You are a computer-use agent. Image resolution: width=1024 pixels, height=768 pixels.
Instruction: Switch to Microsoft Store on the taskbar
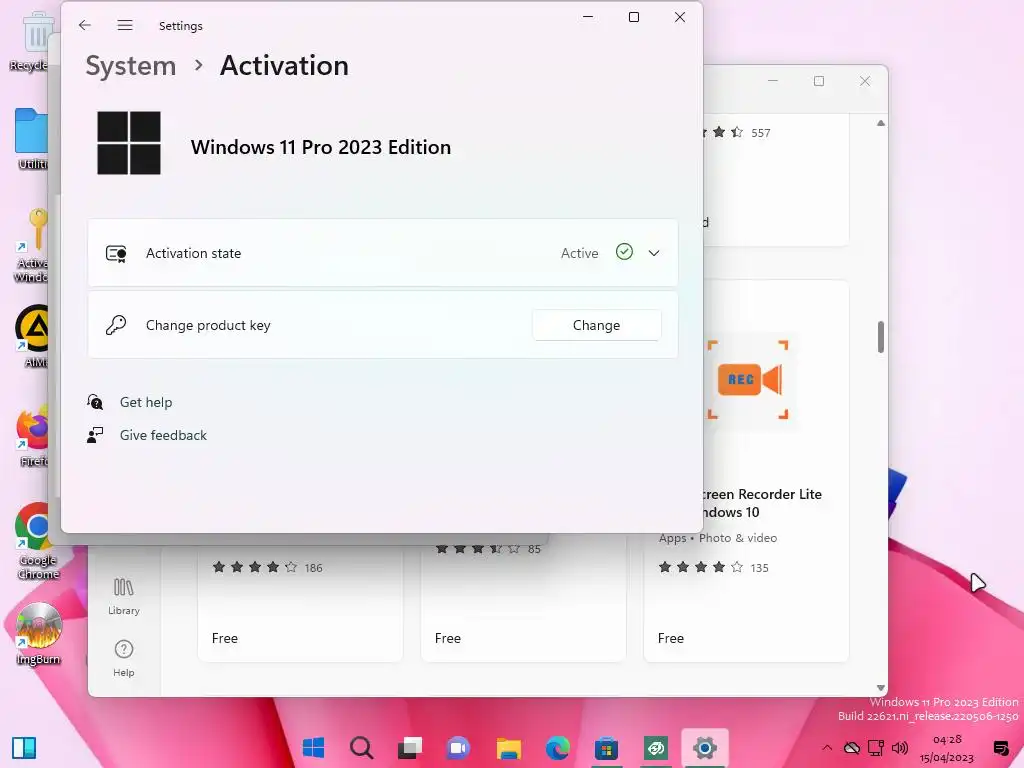(606, 748)
